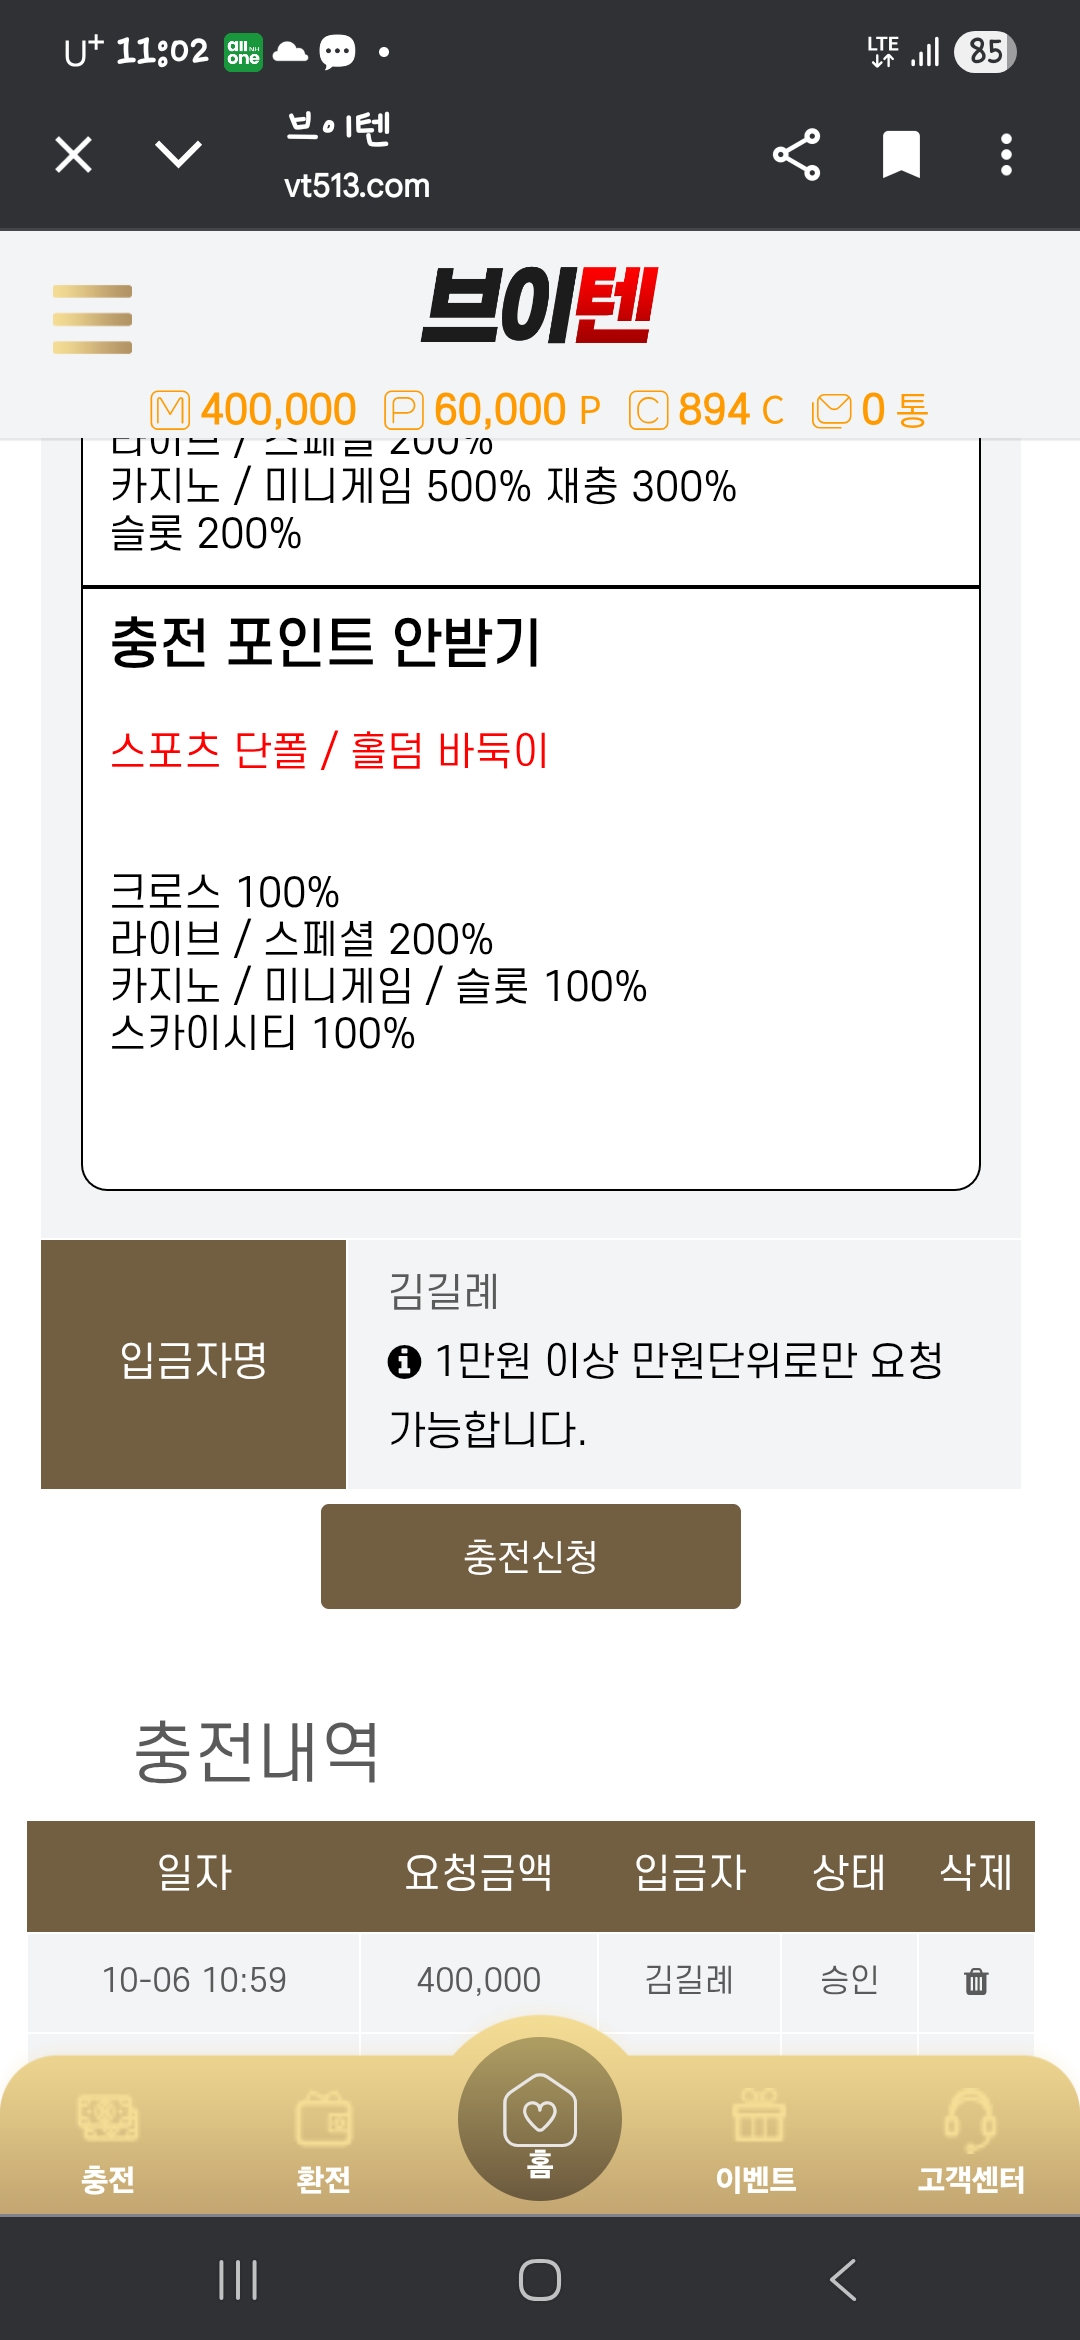
Task: Tap the 김길레 depositor name field
Action: click(445, 1291)
